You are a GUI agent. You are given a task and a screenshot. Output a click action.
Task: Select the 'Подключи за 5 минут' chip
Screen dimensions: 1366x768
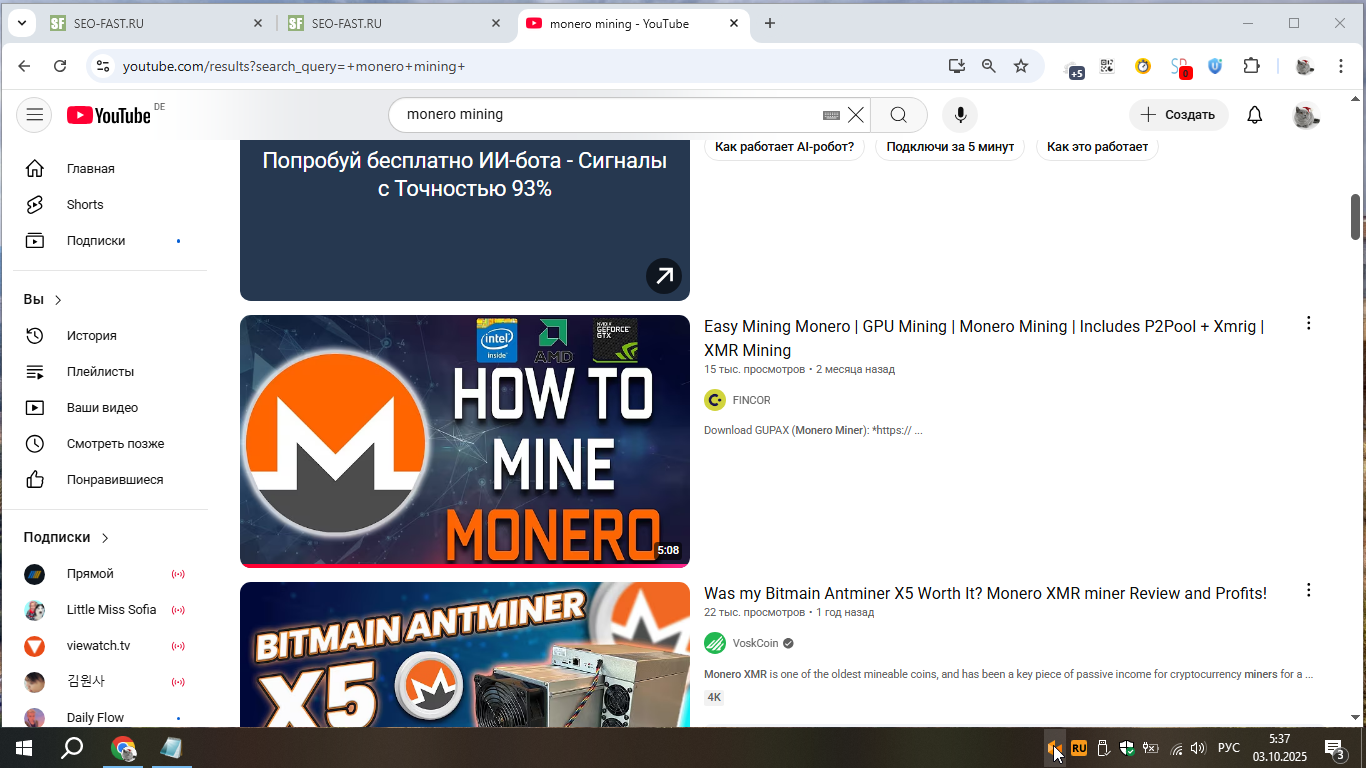950,147
